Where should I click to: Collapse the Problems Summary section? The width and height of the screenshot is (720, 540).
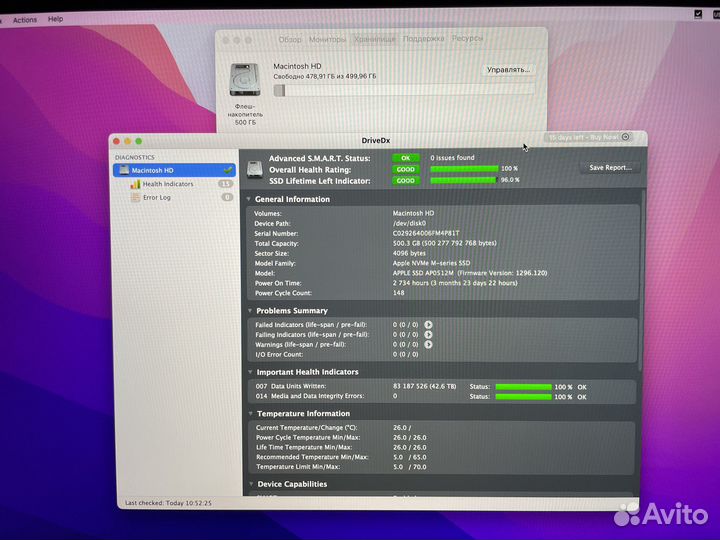tap(250, 311)
